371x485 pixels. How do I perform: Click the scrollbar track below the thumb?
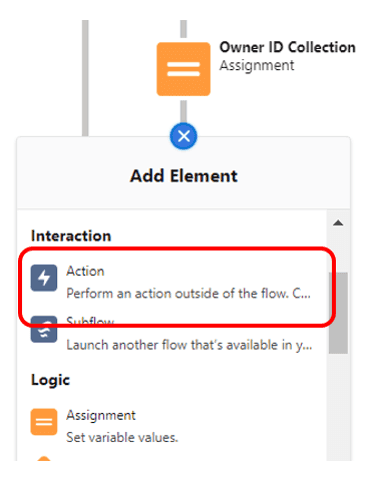338,407
